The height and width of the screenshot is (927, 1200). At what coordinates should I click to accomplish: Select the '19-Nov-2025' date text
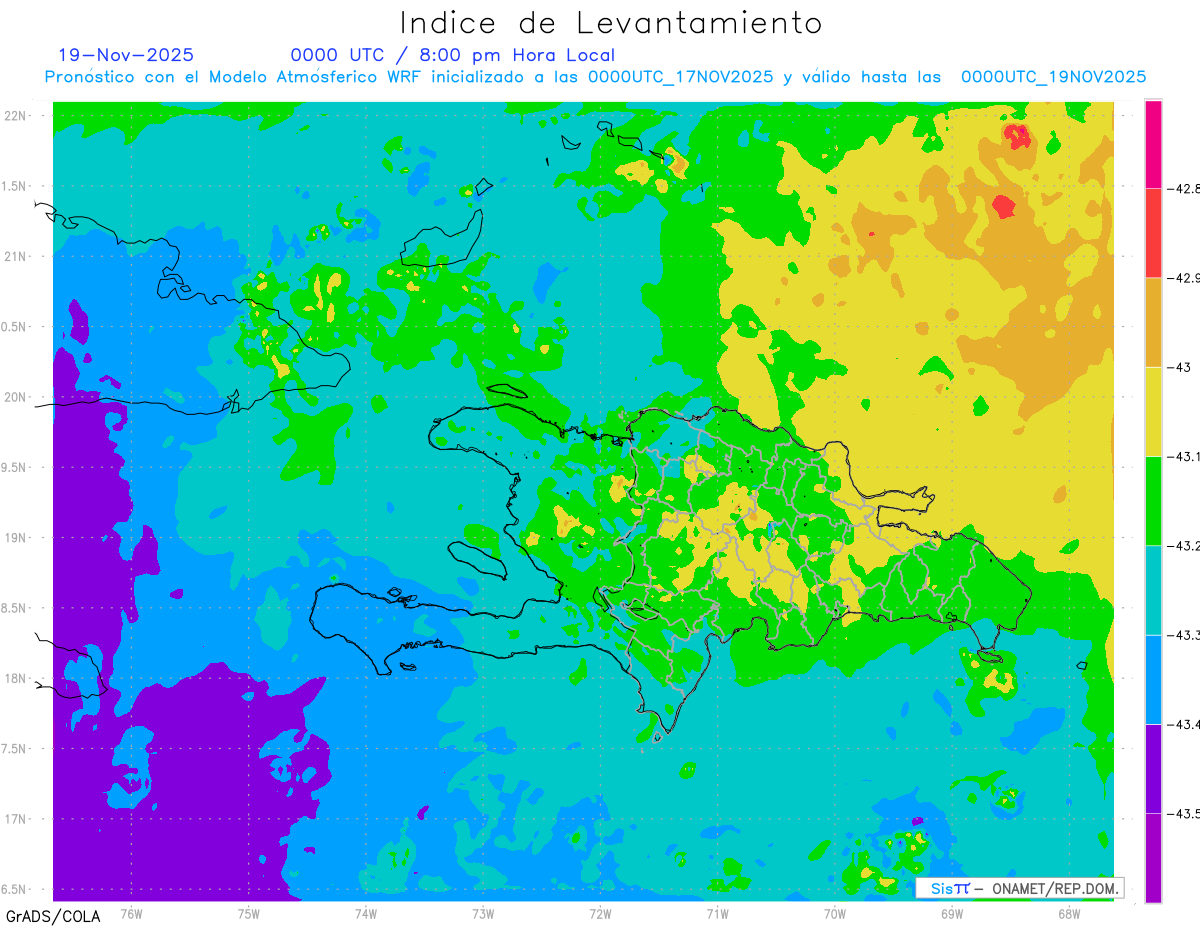(126, 55)
